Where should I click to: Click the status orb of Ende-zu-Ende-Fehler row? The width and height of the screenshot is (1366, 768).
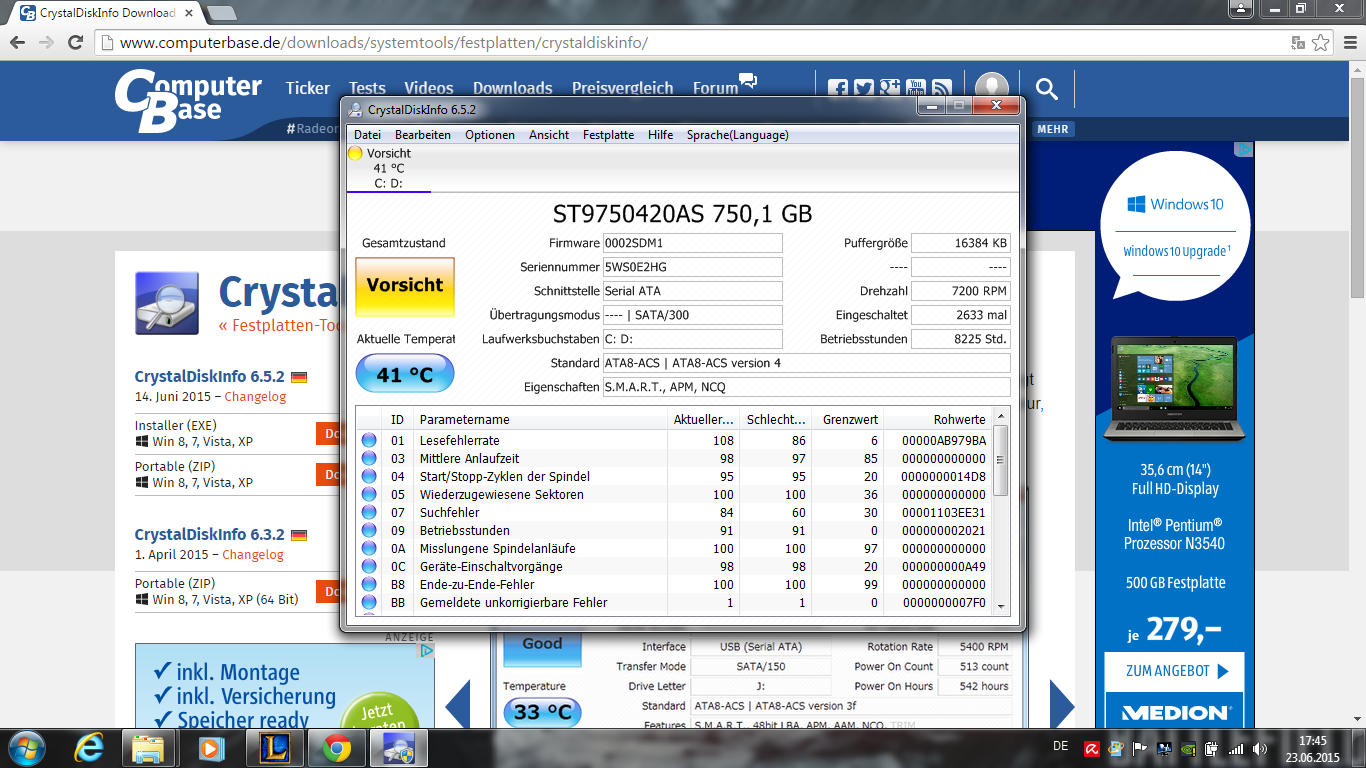click(x=369, y=585)
